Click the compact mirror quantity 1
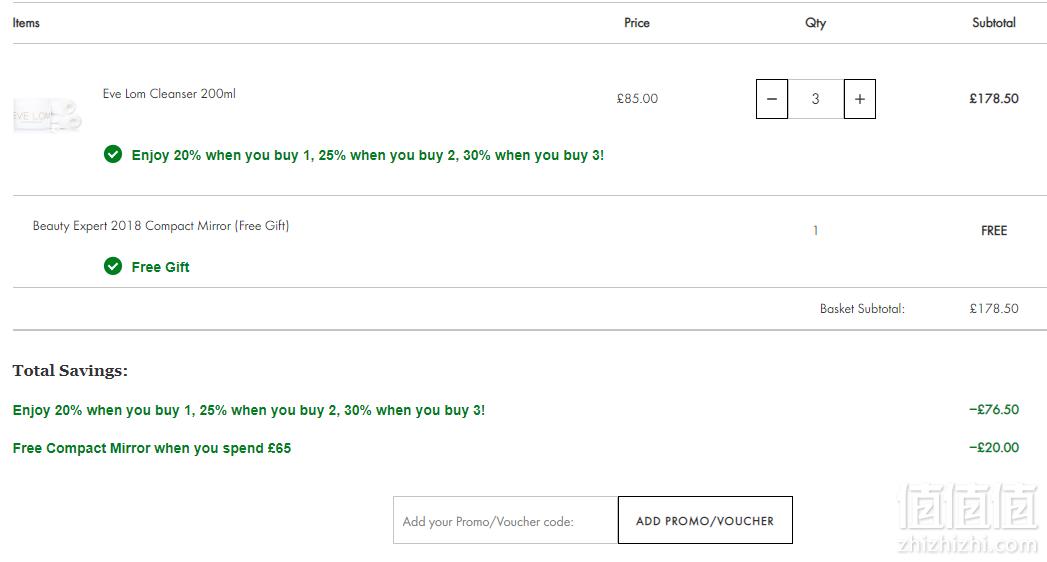1047x562 pixels. (x=815, y=231)
